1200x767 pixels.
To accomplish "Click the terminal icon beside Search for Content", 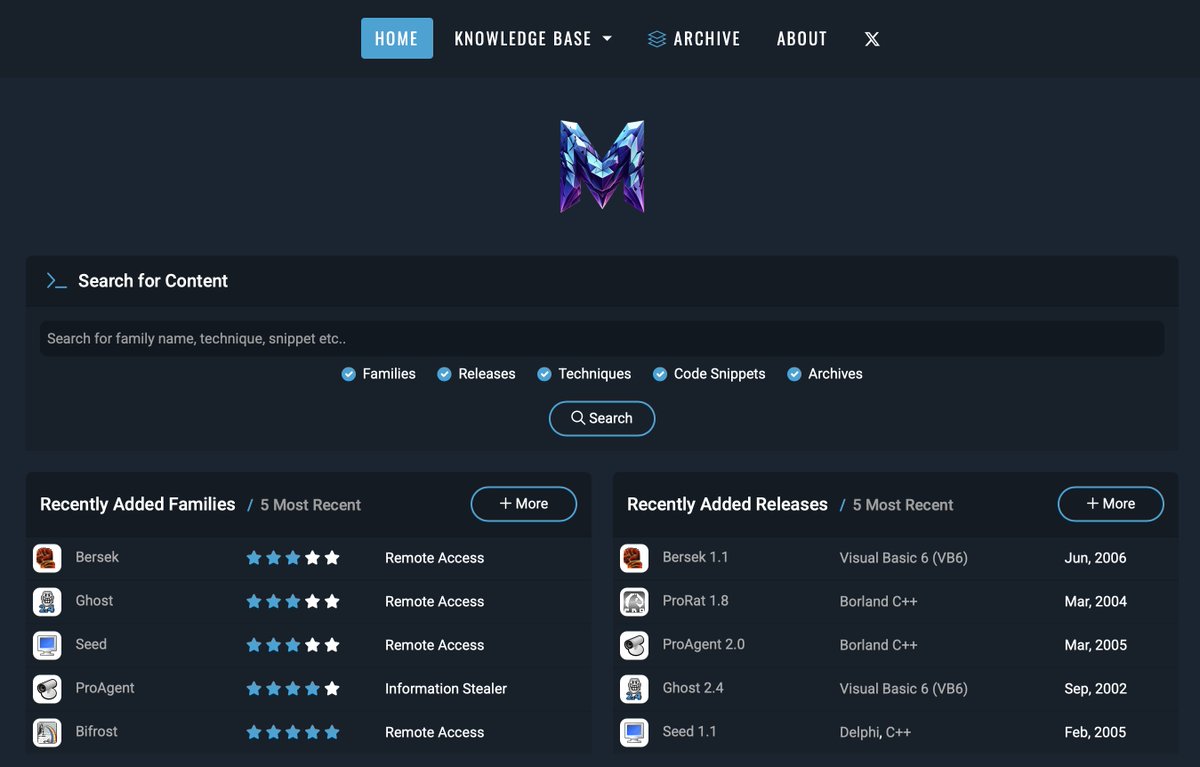I will 57,281.
